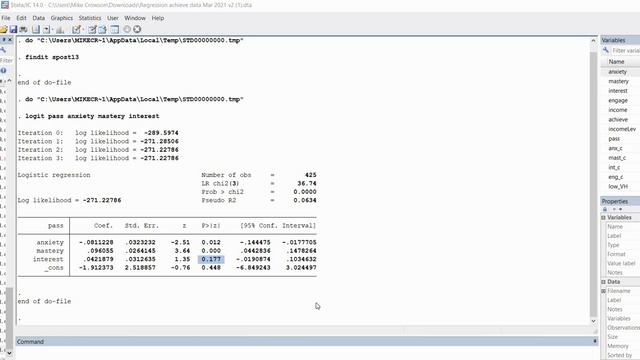Click the Review panel pin icon
The width and height of the screenshot is (640, 360).
click(4, 40)
